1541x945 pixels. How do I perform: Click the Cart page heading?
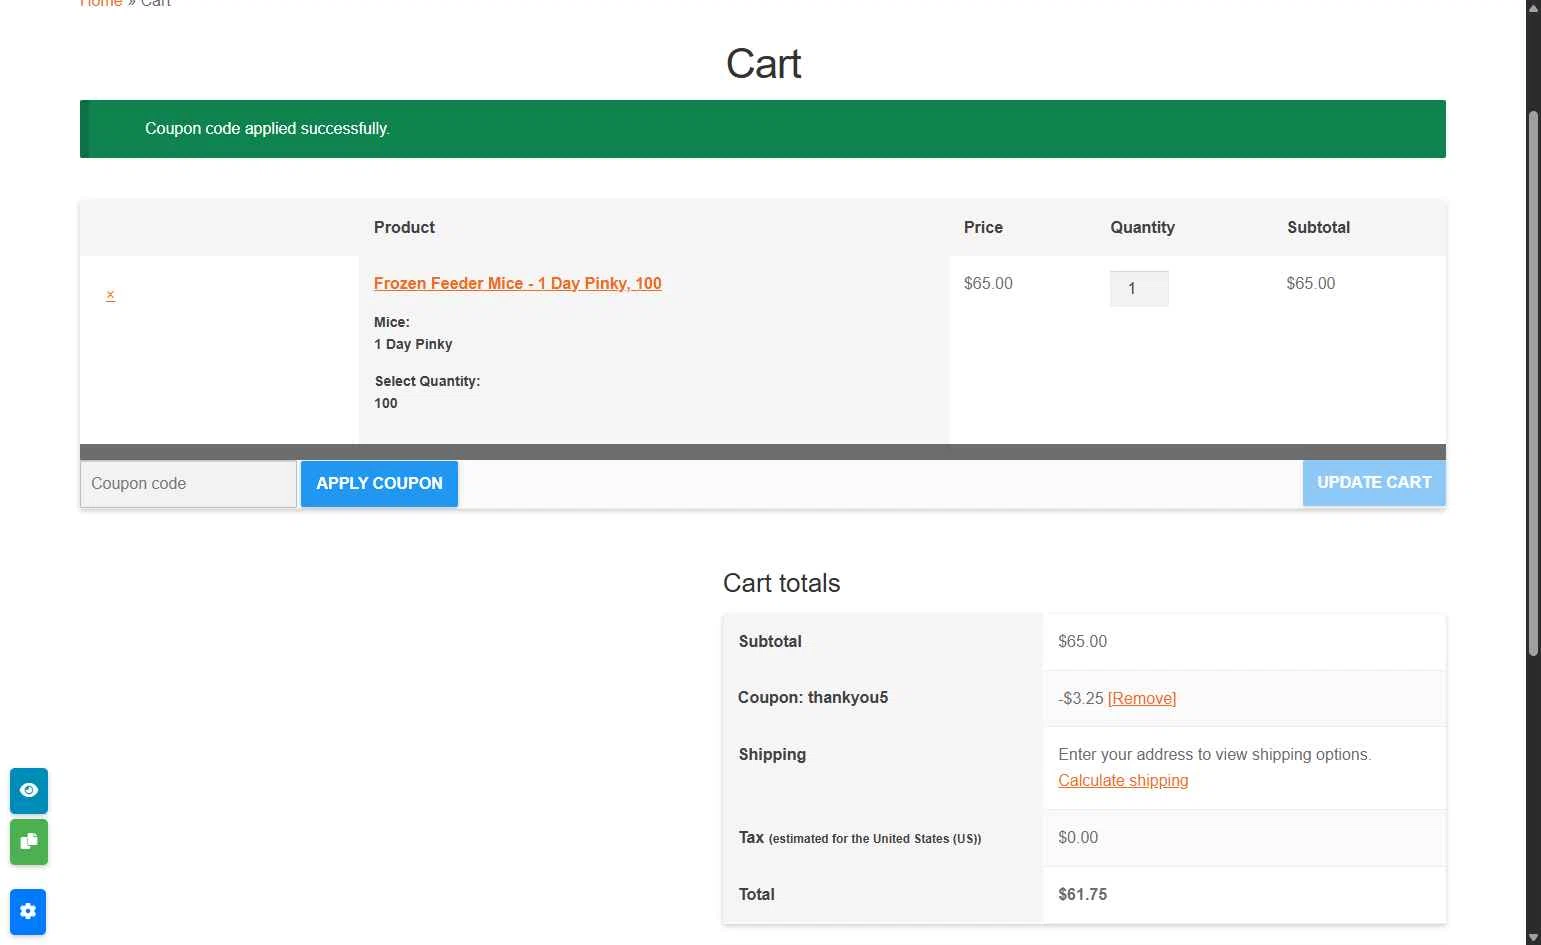(763, 64)
